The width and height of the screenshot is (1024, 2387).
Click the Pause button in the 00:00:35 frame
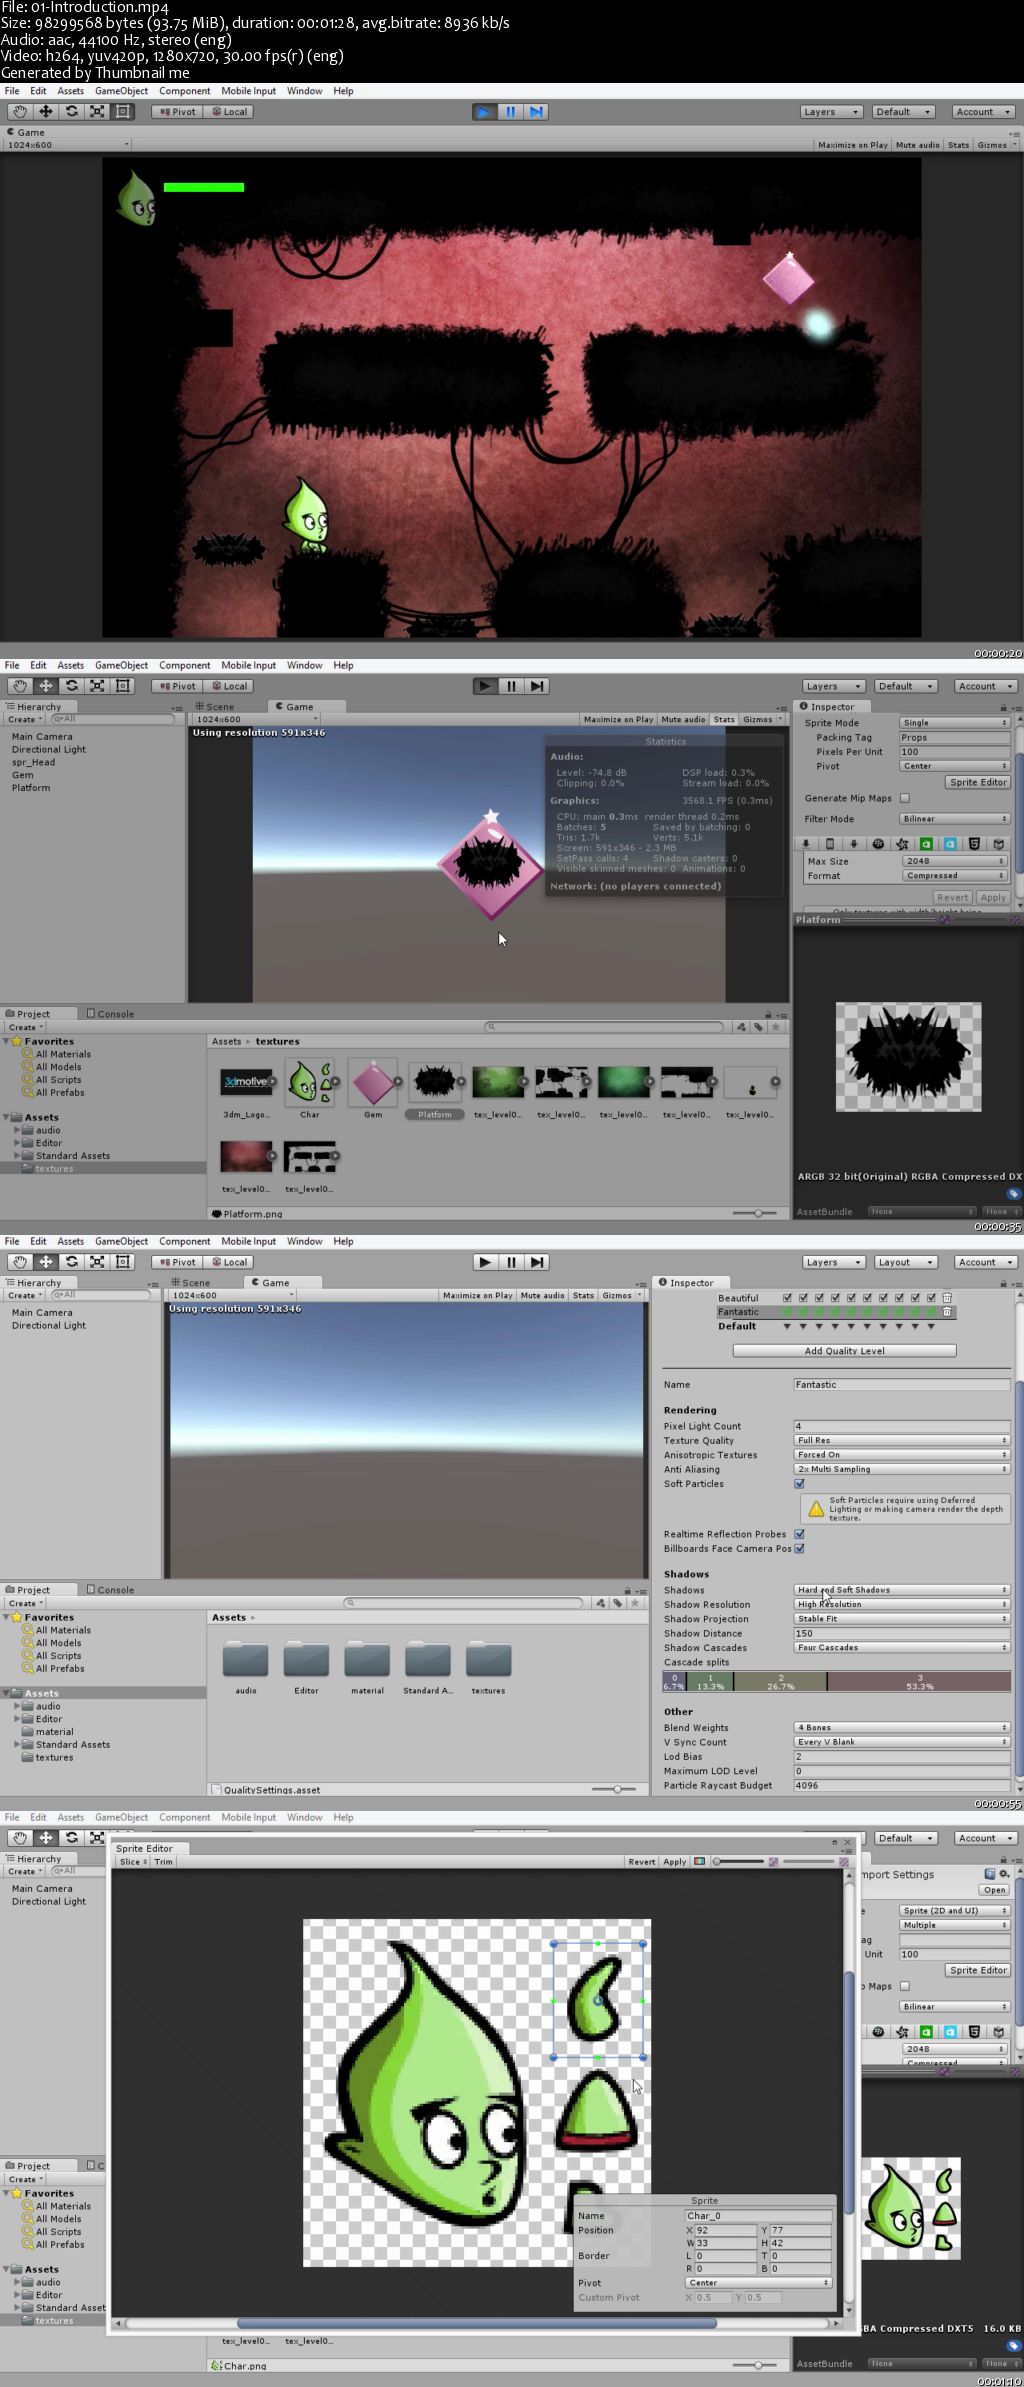[511, 686]
